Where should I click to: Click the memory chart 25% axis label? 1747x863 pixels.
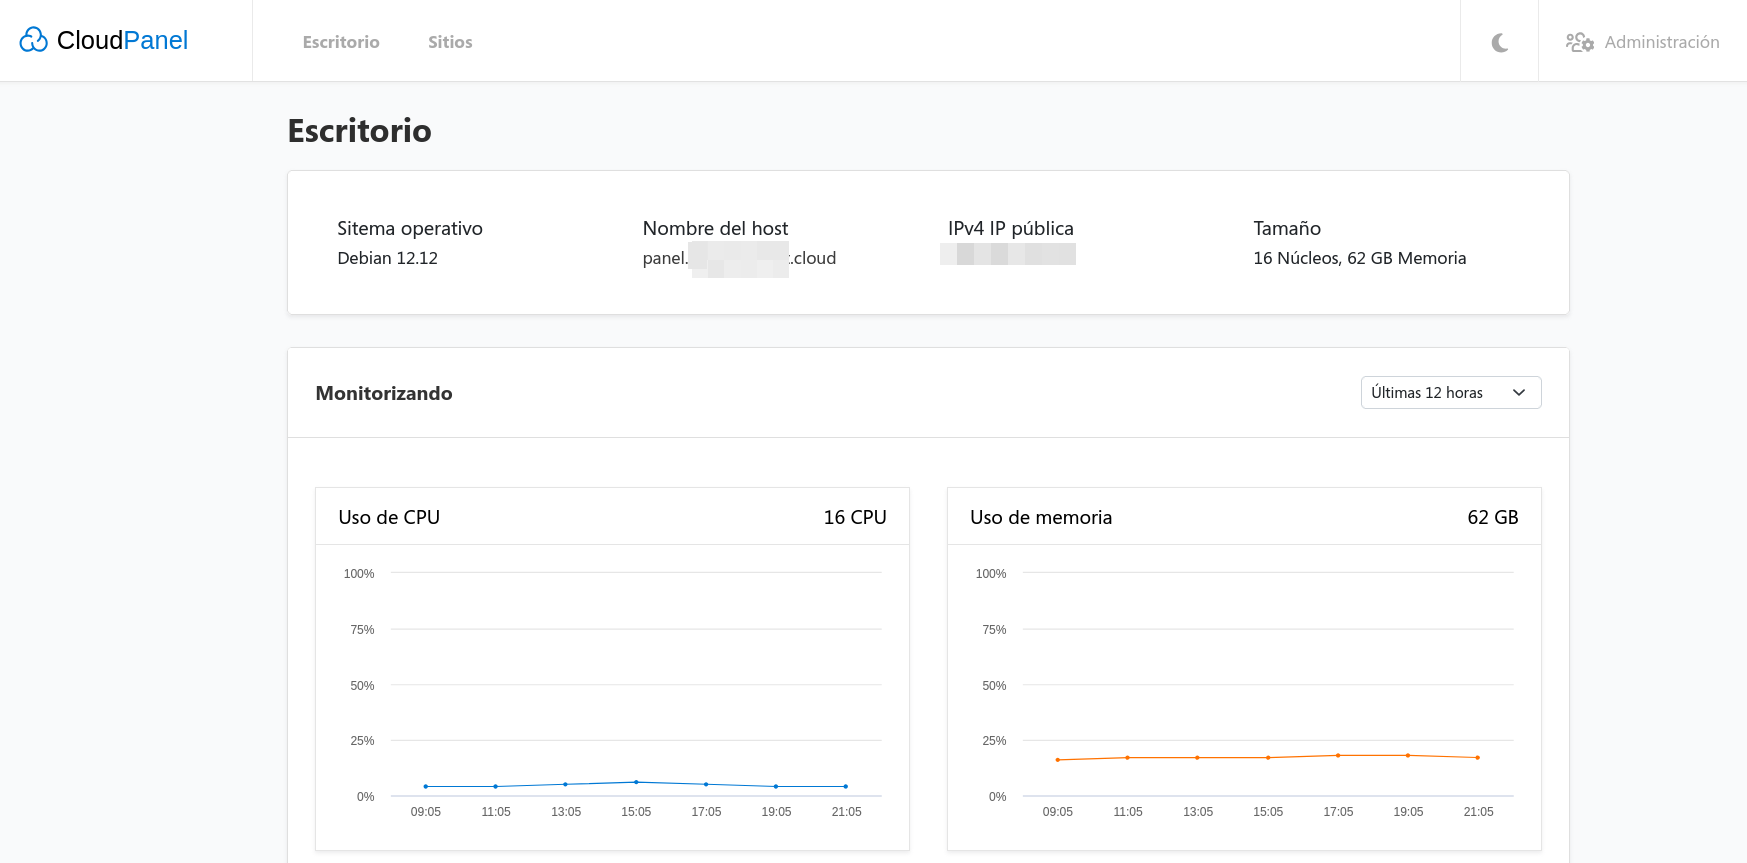(994, 741)
